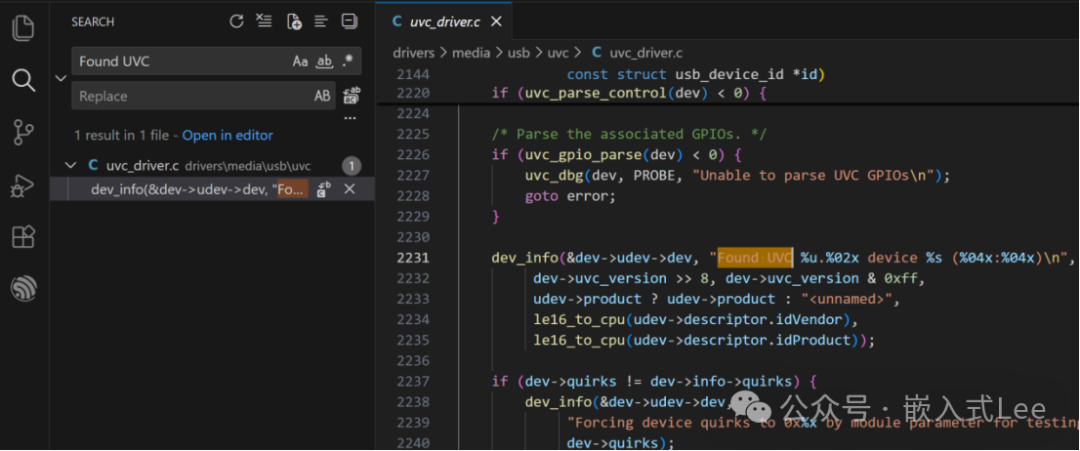Clear search results
The image size is (1080, 451).
[x=264, y=21]
